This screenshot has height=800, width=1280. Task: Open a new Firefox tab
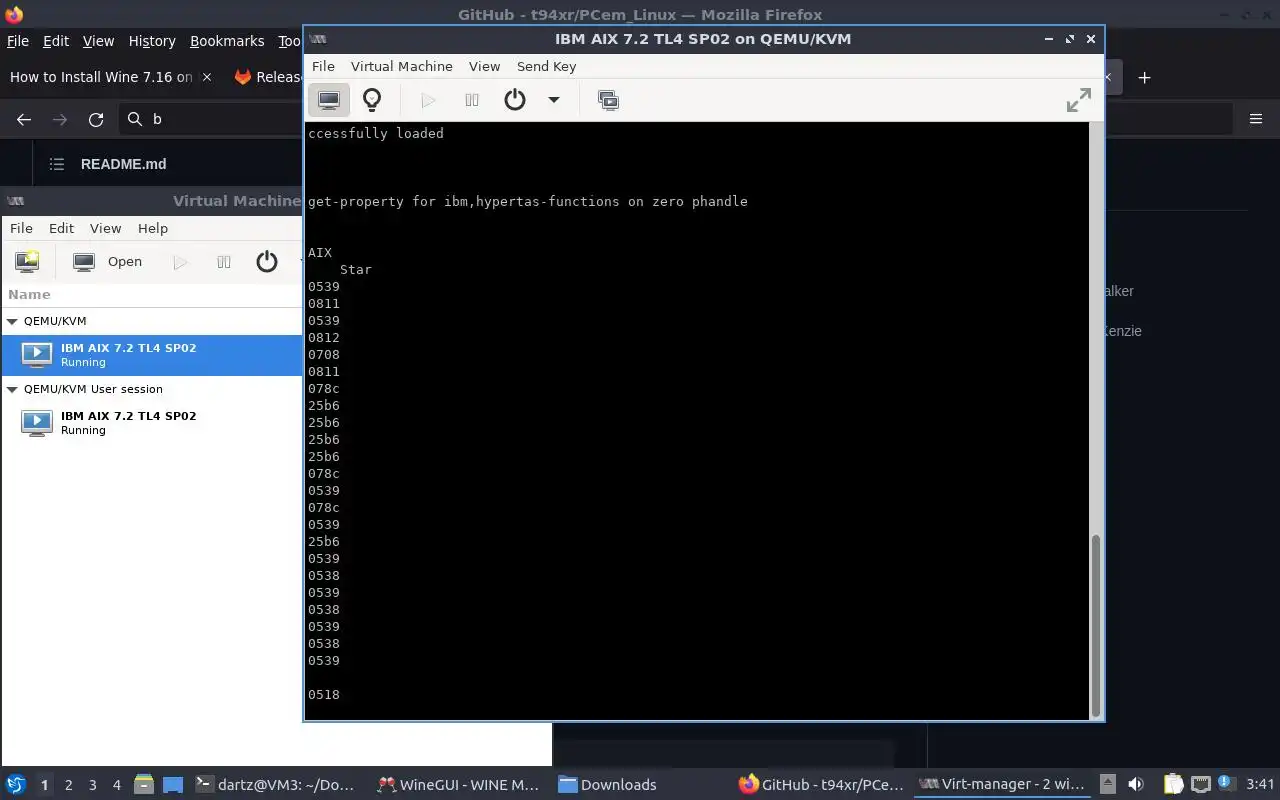pos(1144,77)
